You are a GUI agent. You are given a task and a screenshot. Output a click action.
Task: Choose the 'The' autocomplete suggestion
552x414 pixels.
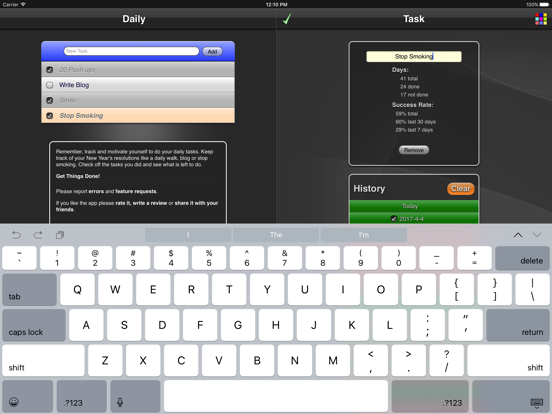click(x=276, y=235)
